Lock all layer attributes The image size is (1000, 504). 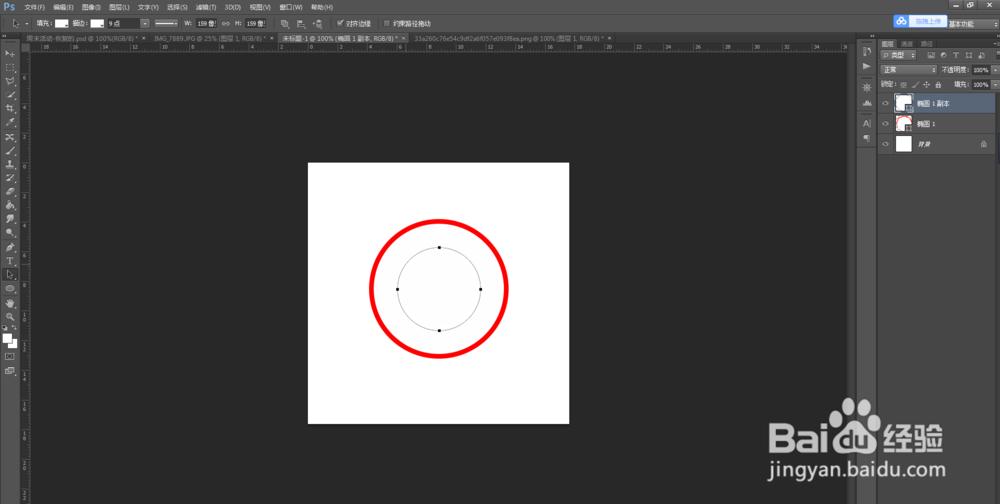[x=938, y=84]
